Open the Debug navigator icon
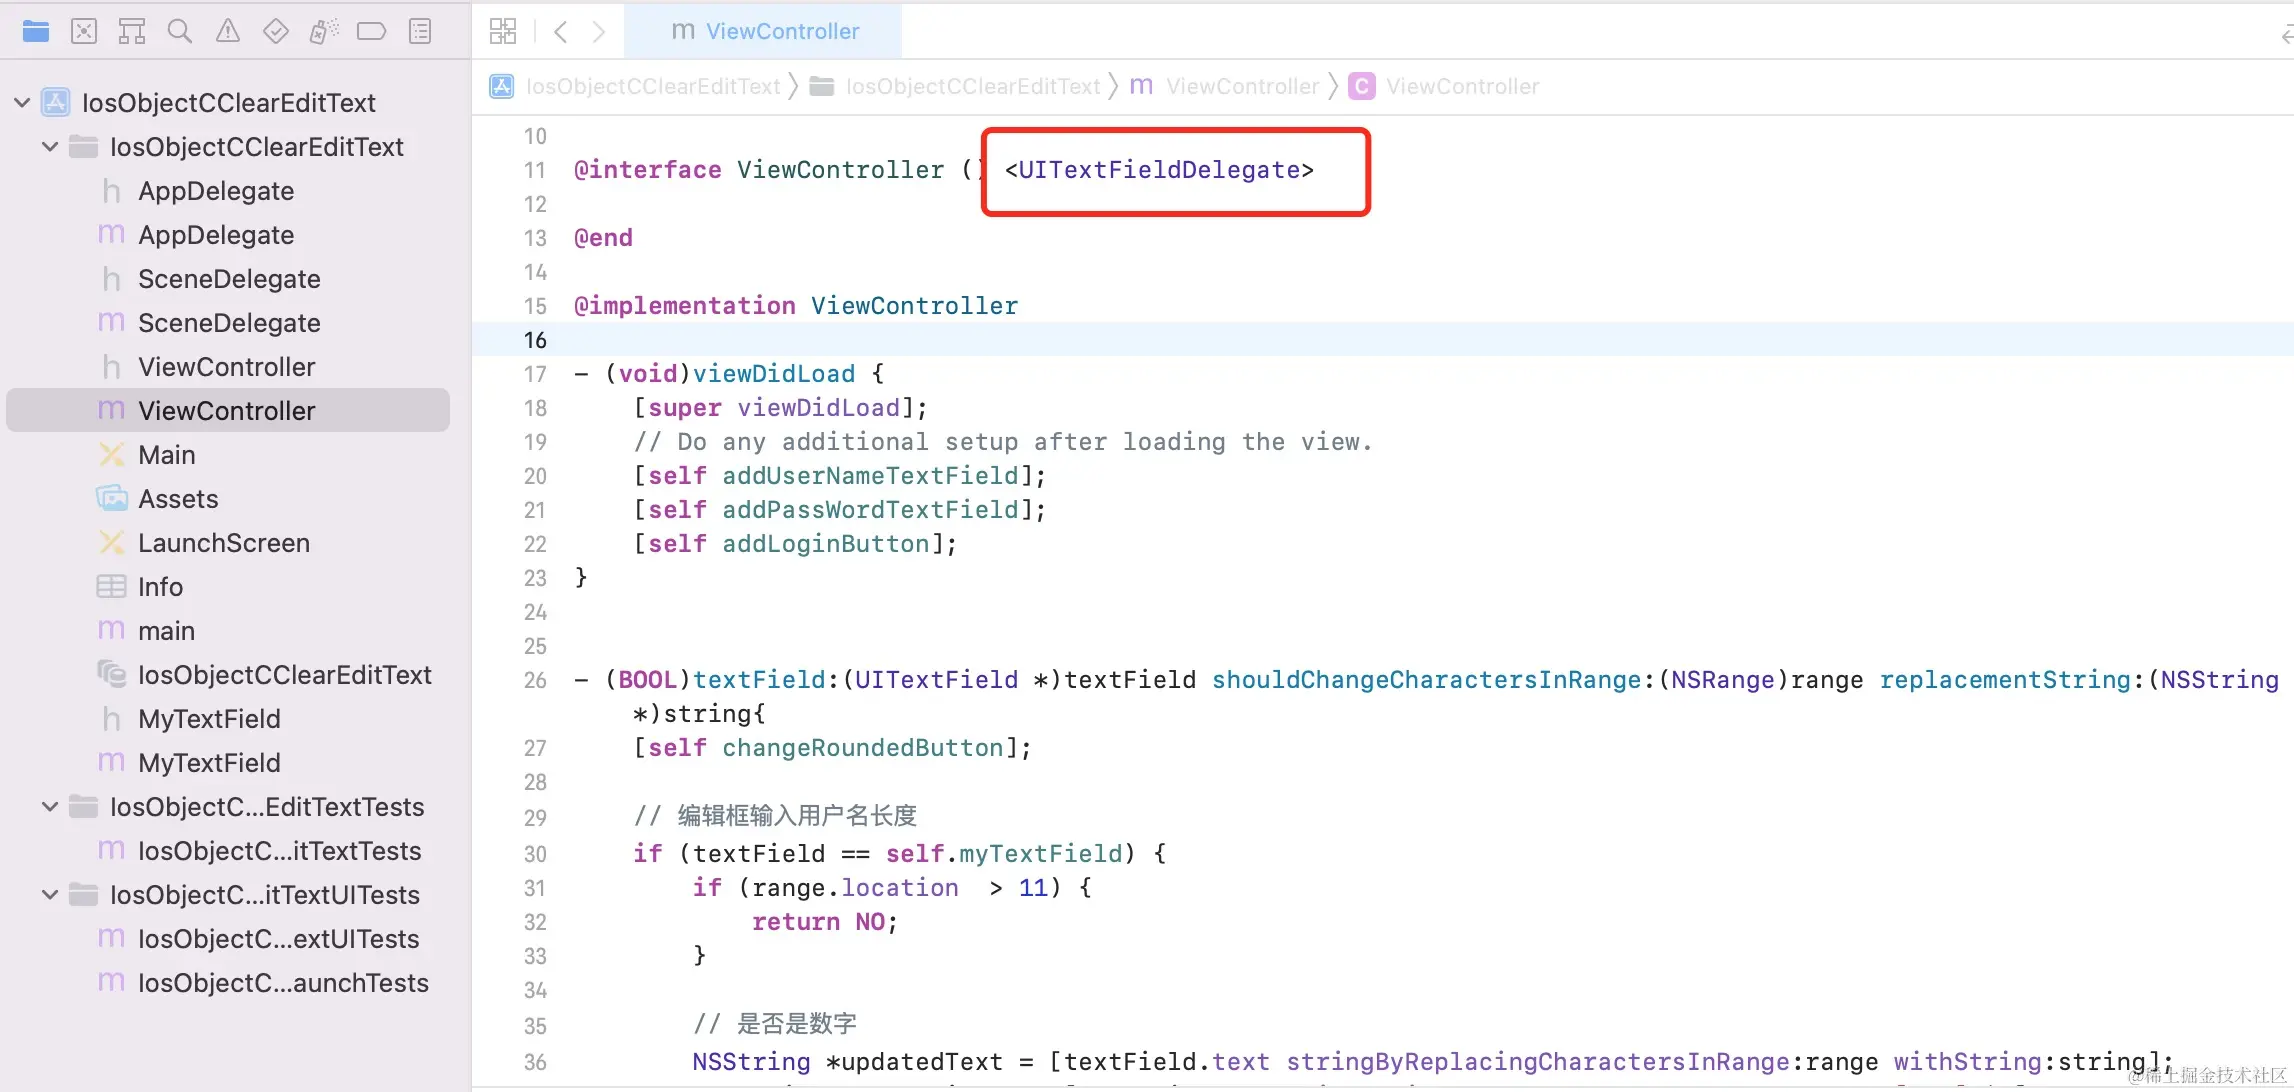The image size is (2294, 1092). 324,32
